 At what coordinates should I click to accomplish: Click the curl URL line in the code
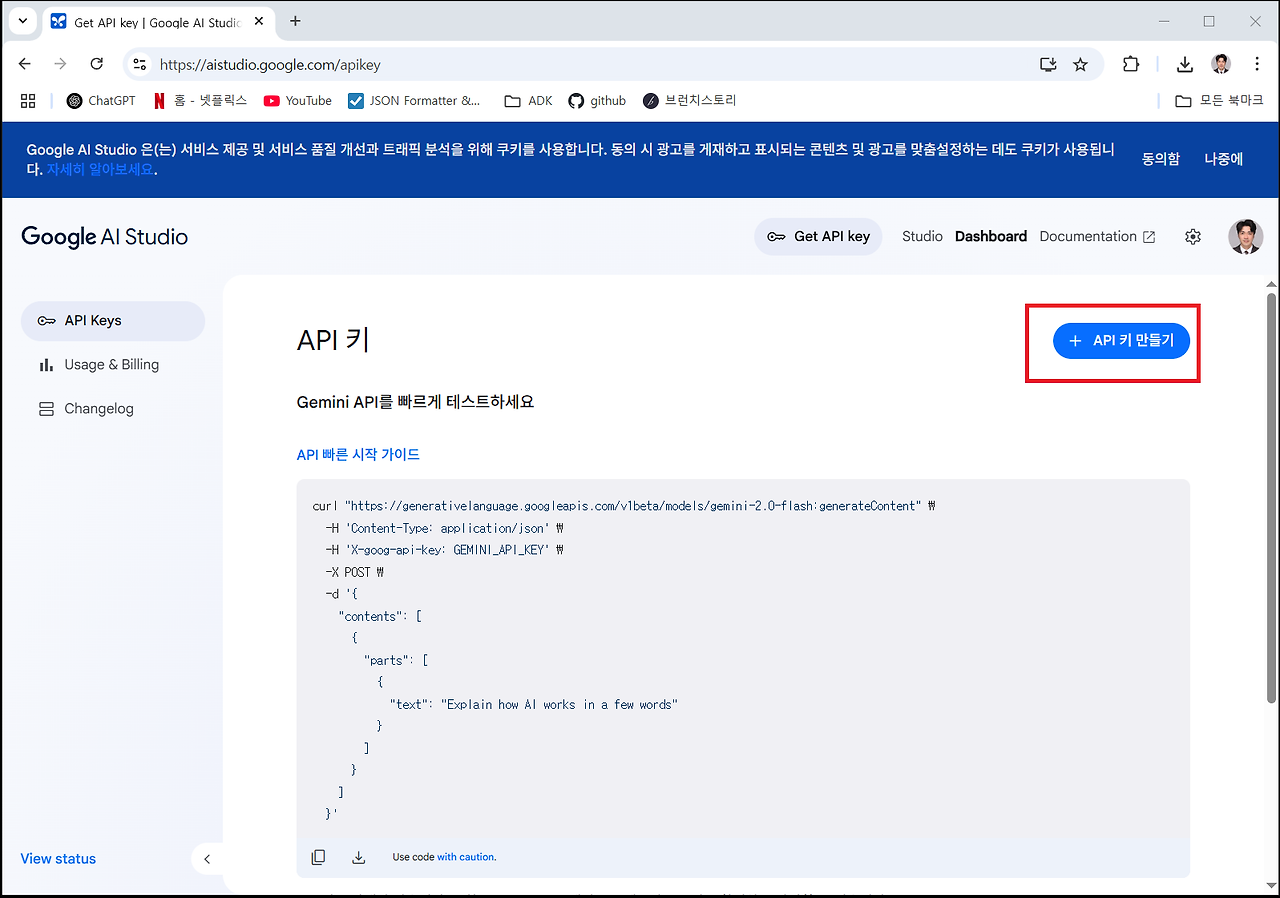[x=624, y=507]
